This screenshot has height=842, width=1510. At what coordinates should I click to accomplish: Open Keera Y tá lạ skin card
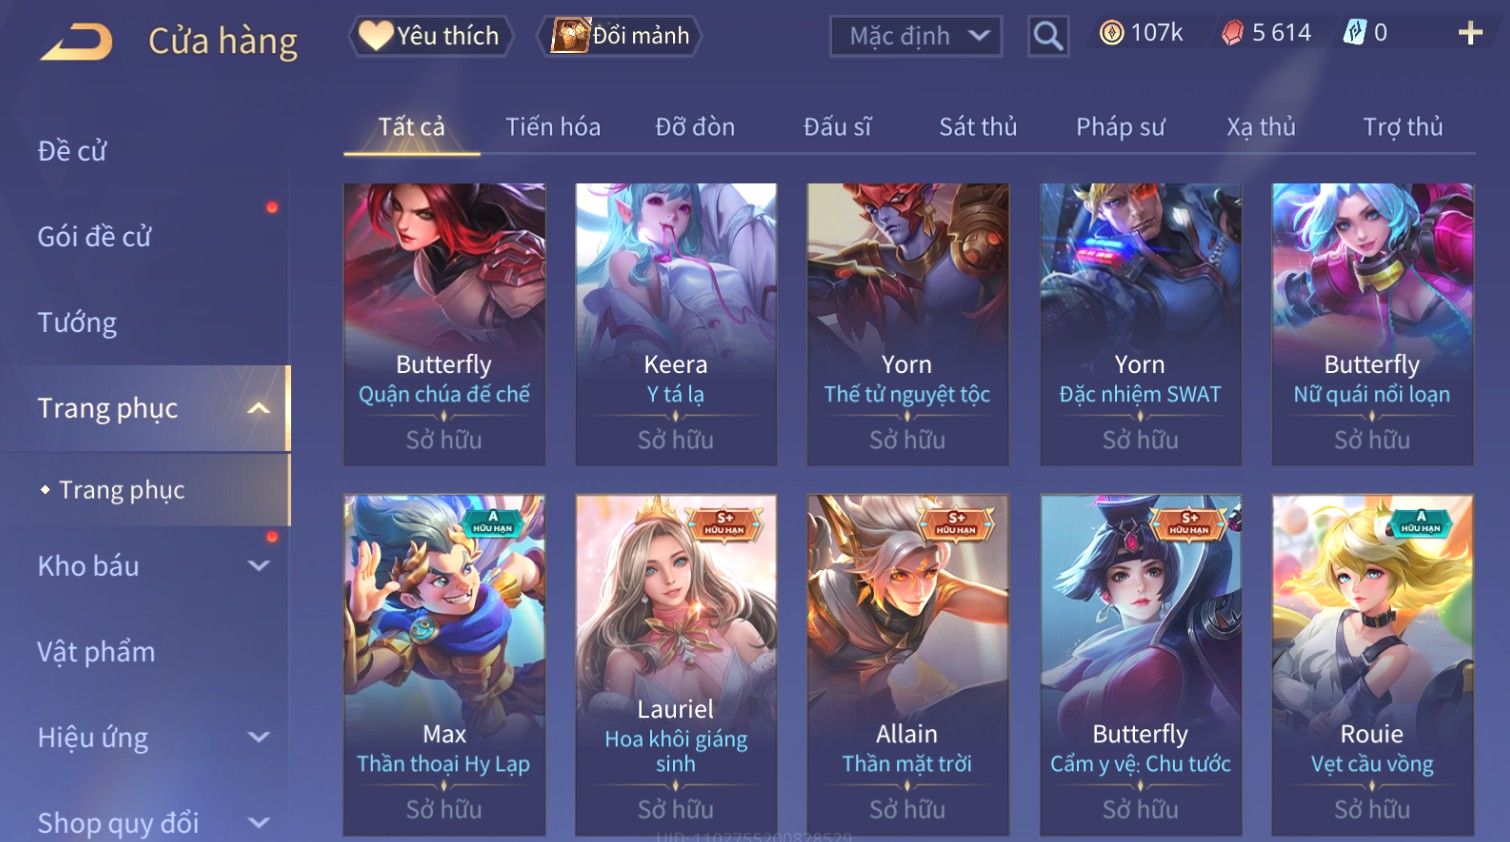pyautogui.click(x=676, y=324)
